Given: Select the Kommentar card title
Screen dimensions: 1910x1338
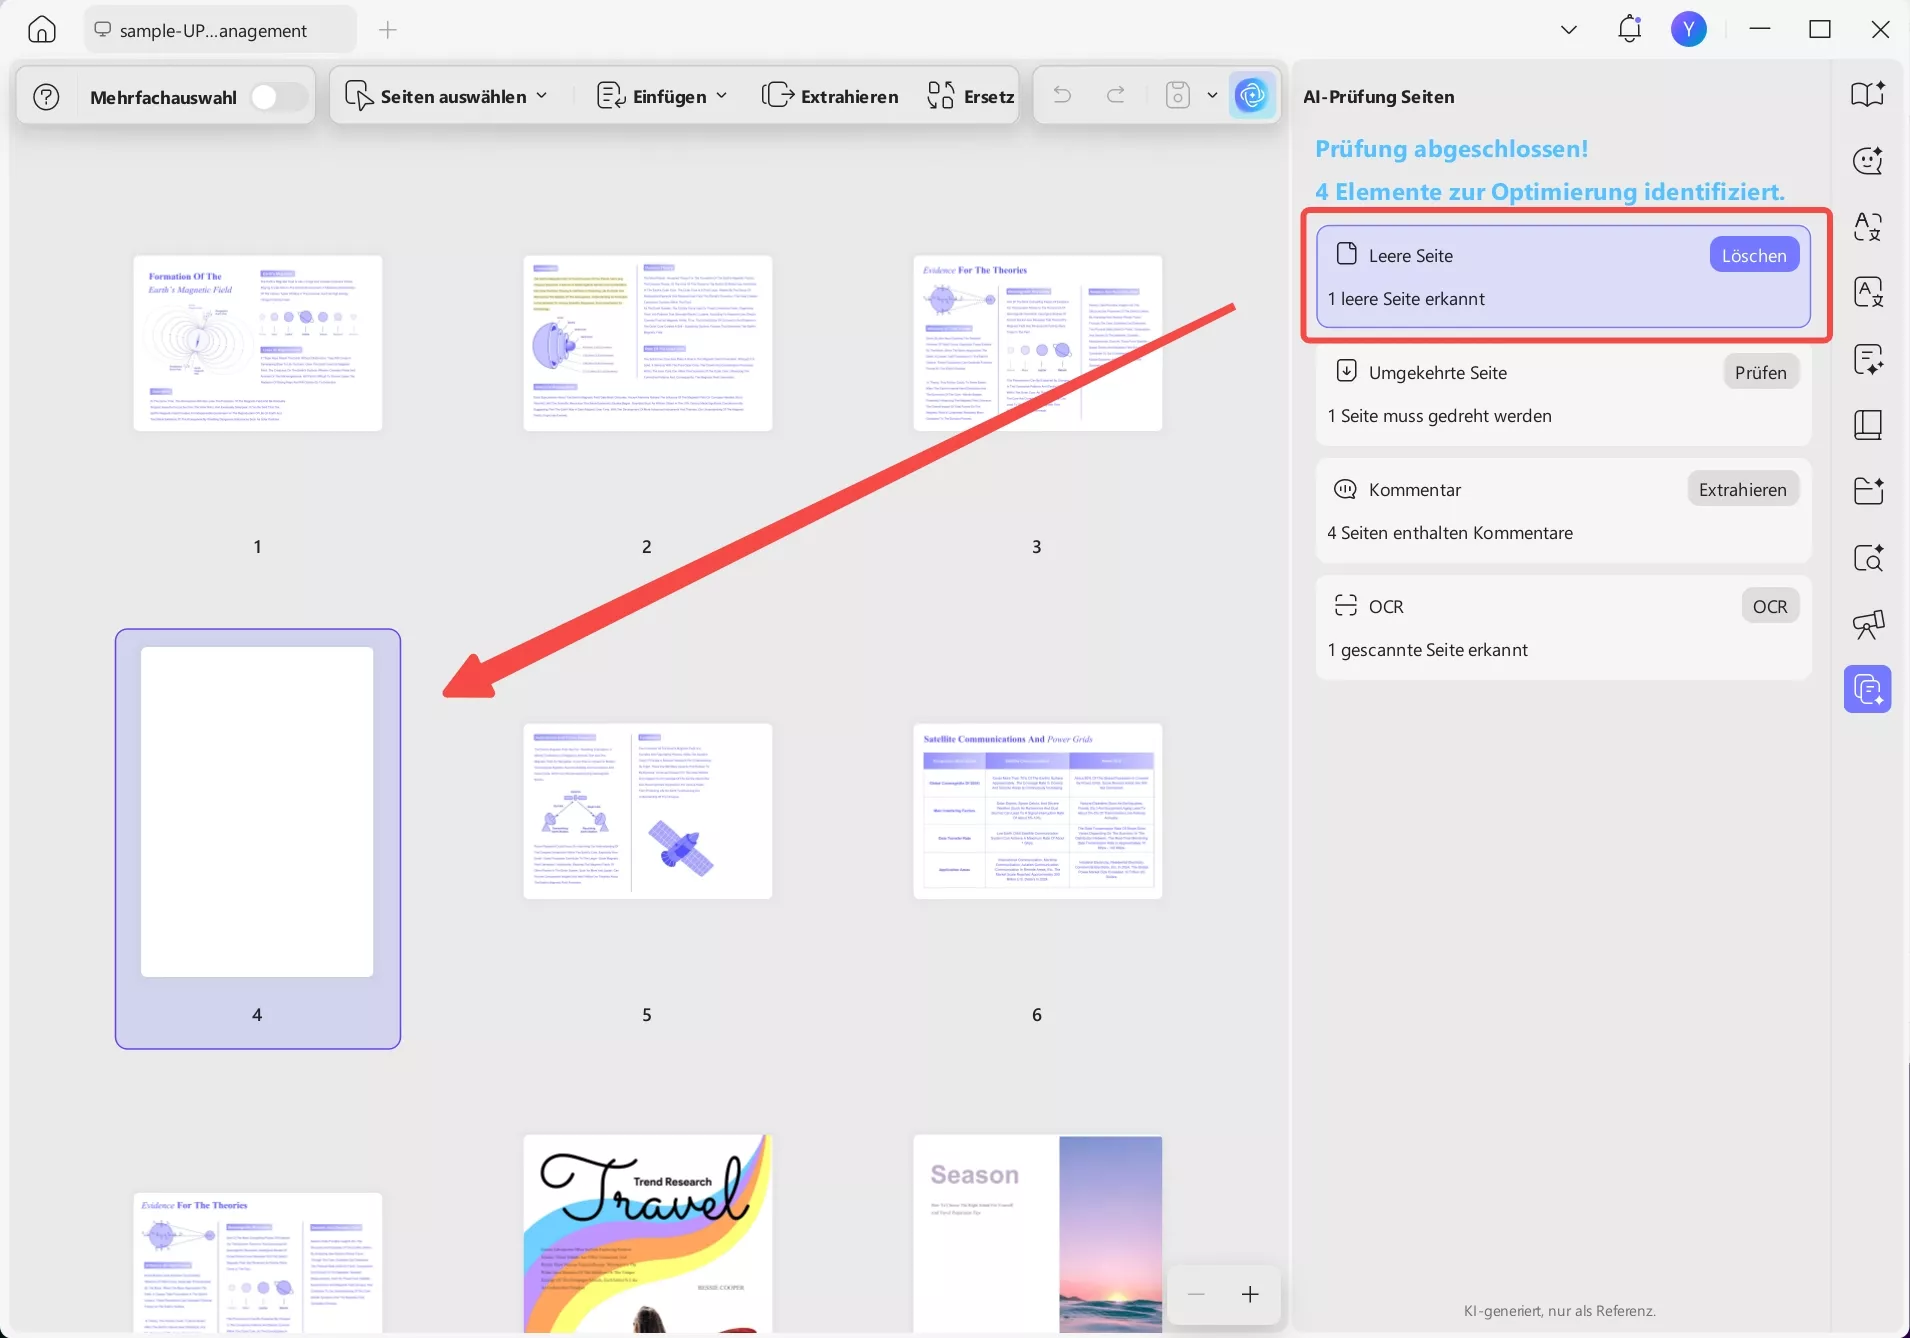Looking at the screenshot, I should coord(1415,490).
